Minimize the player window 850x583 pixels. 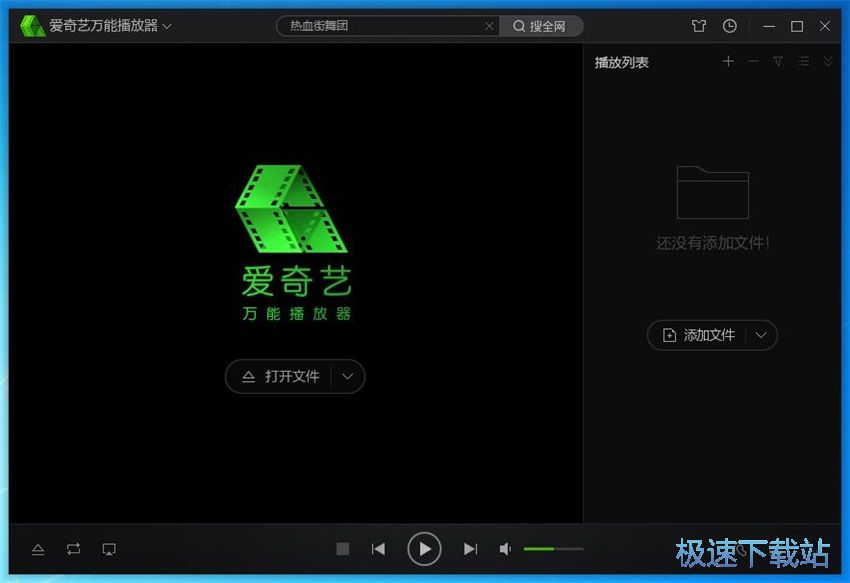pos(769,26)
